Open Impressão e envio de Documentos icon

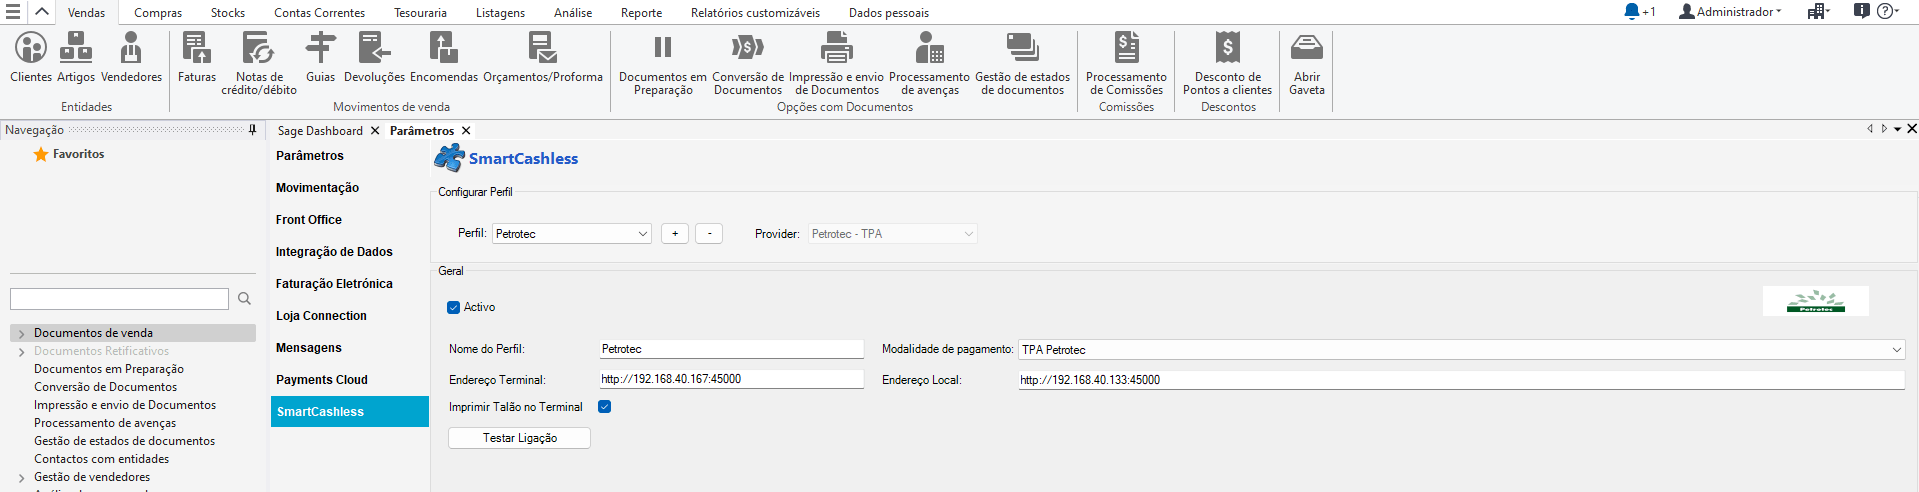[x=837, y=64]
